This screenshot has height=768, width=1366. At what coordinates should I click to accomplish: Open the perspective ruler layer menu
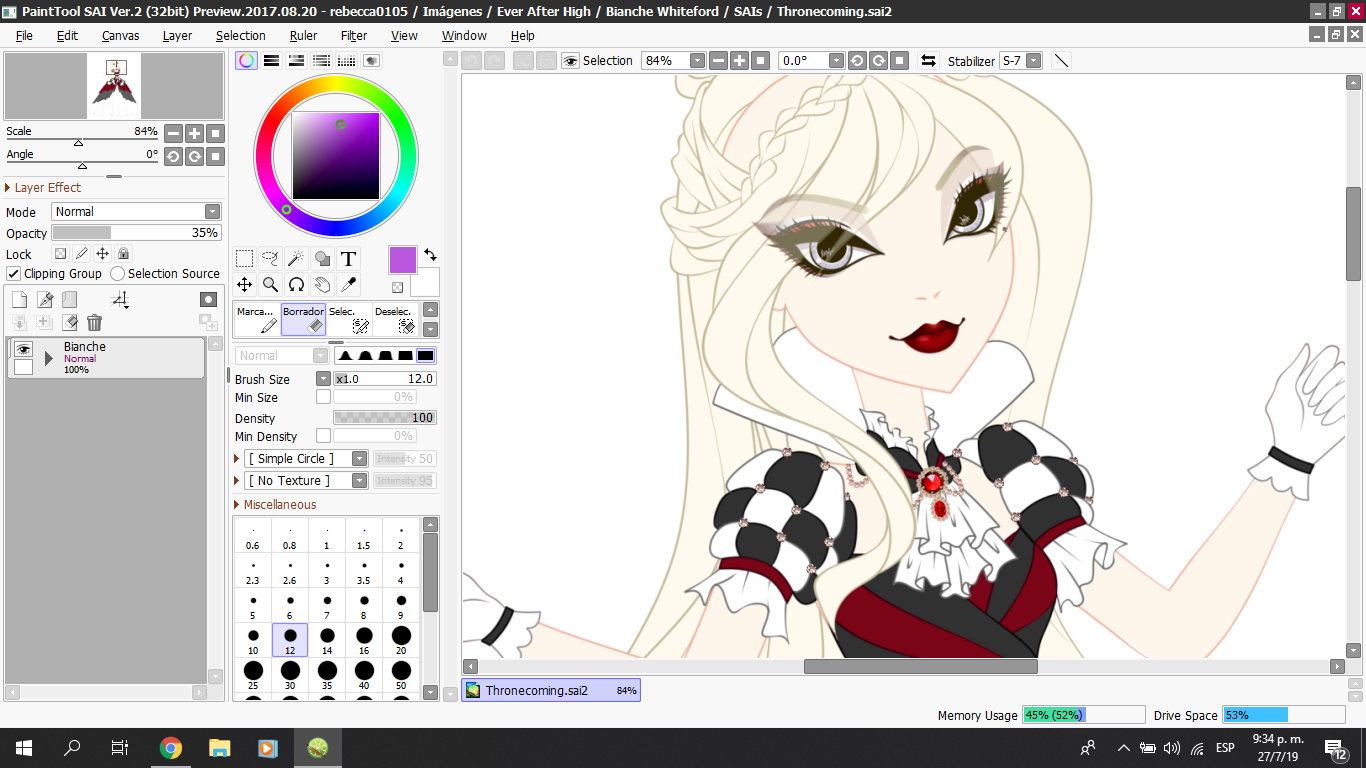click(x=120, y=299)
